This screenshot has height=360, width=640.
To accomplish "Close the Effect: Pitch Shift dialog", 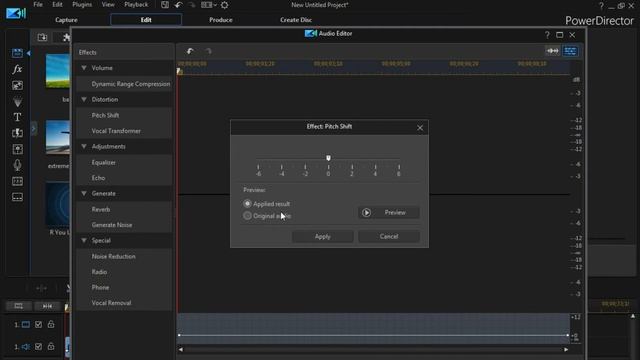I will click(420, 128).
